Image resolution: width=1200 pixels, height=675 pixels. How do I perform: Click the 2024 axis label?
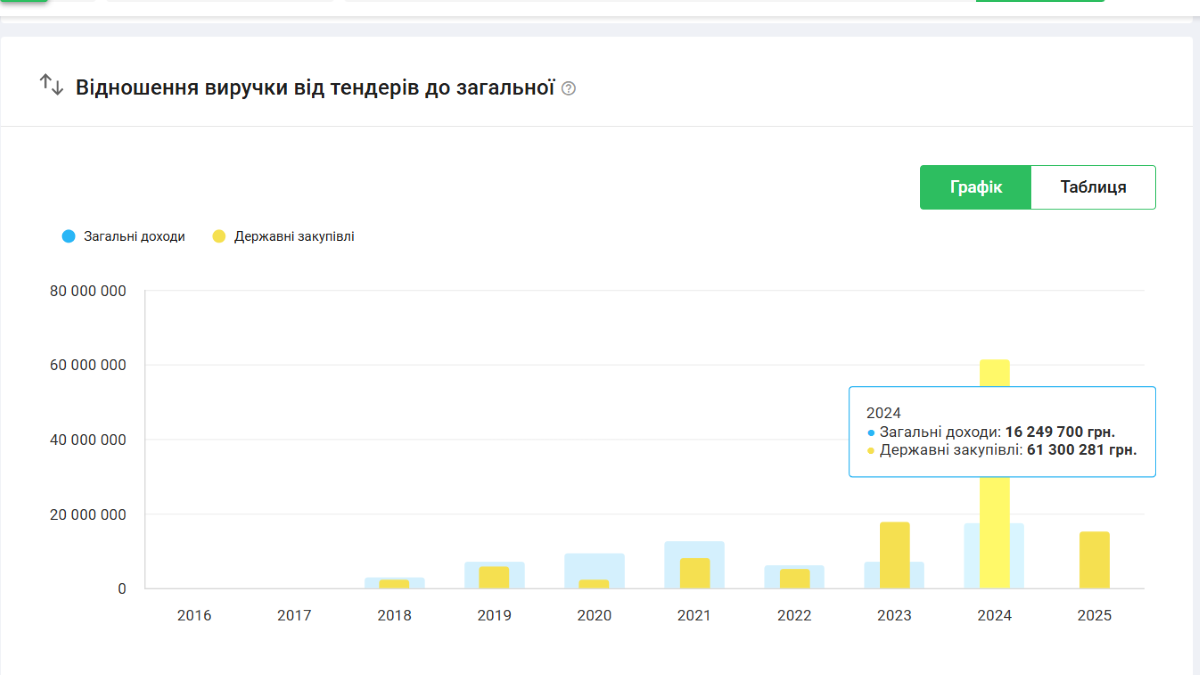pyautogui.click(x=994, y=616)
